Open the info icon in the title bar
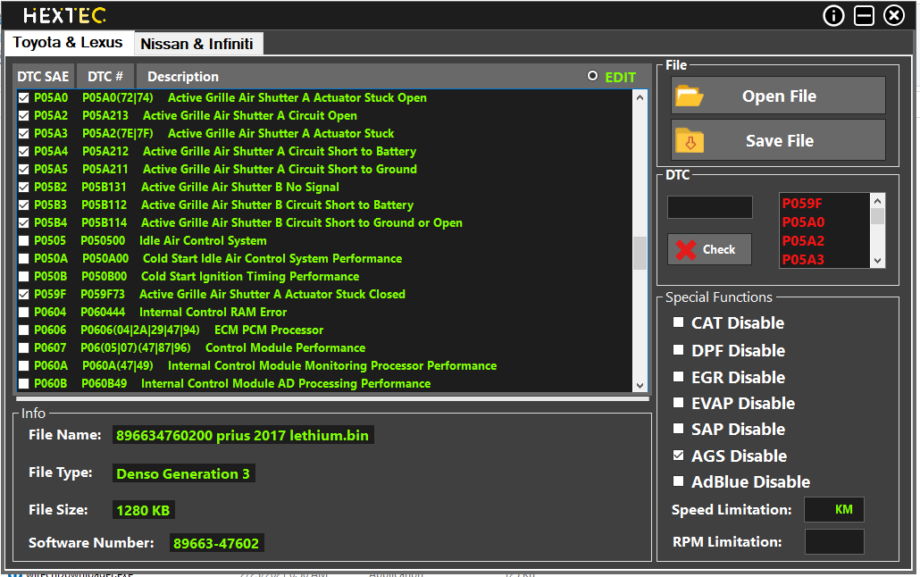Screen dimensions: 920x577 tap(833, 16)
